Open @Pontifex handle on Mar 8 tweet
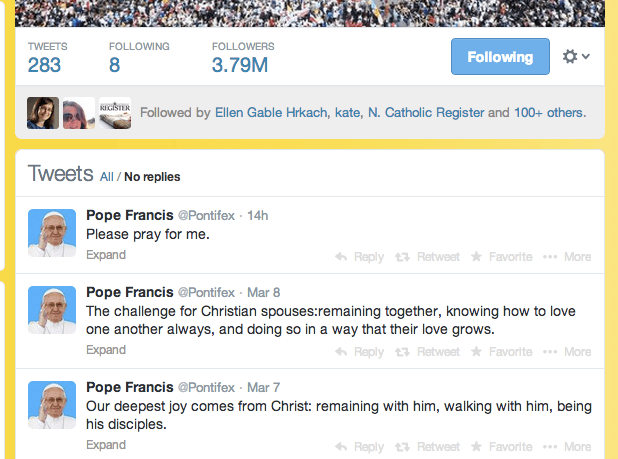Image resolution: width=618 pixels, height=459 pixels. click(206, 292)
